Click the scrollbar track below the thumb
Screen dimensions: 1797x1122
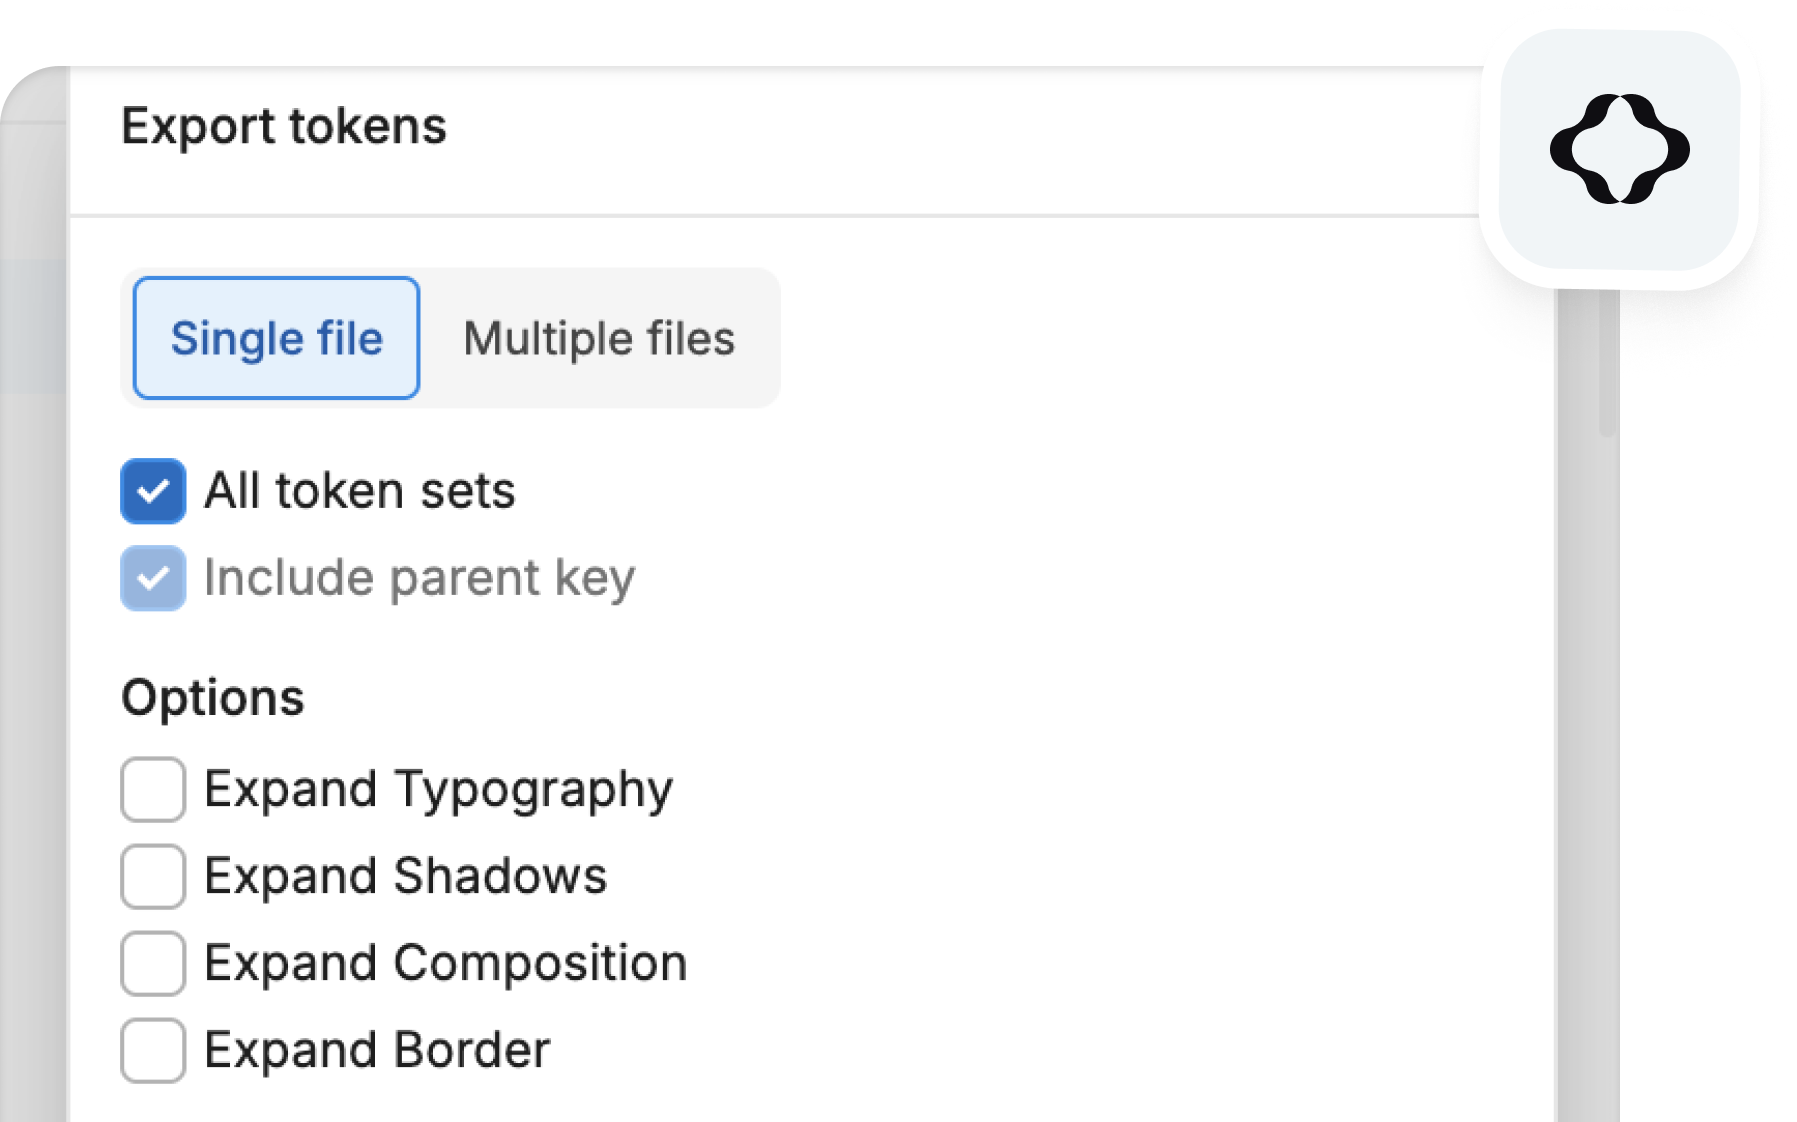(1608, 780)
